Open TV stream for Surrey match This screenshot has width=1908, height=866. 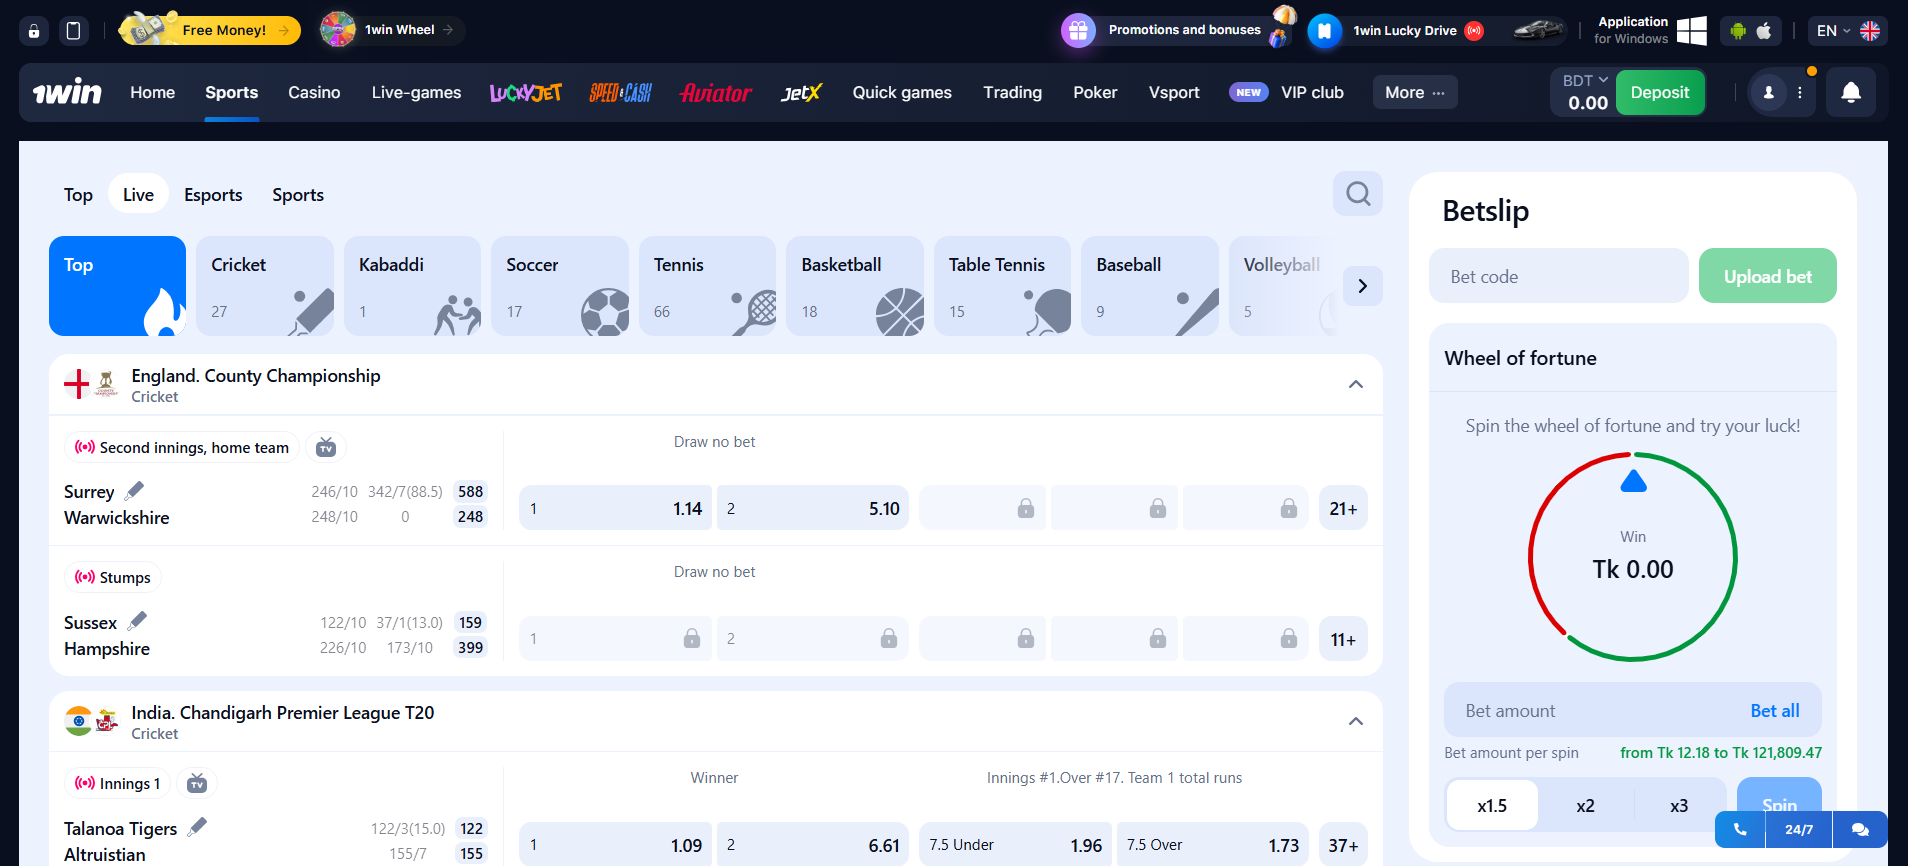coord(326,447)
